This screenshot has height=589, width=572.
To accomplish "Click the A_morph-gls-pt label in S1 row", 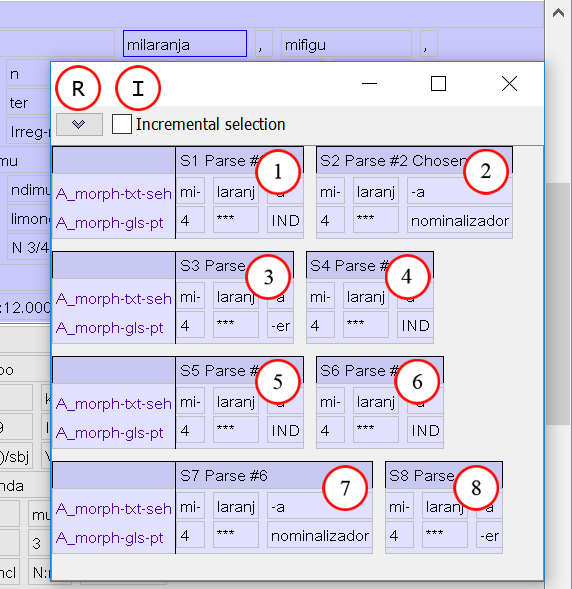I will point(109,223).
